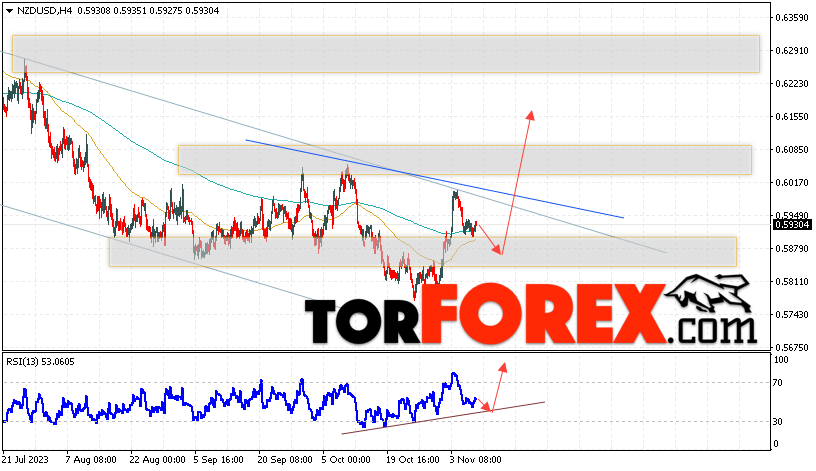Image resolution: width=816 pixels, height=471 pixels.
Task: Click the 0.62910 price axis label
Action: [792, 50]
